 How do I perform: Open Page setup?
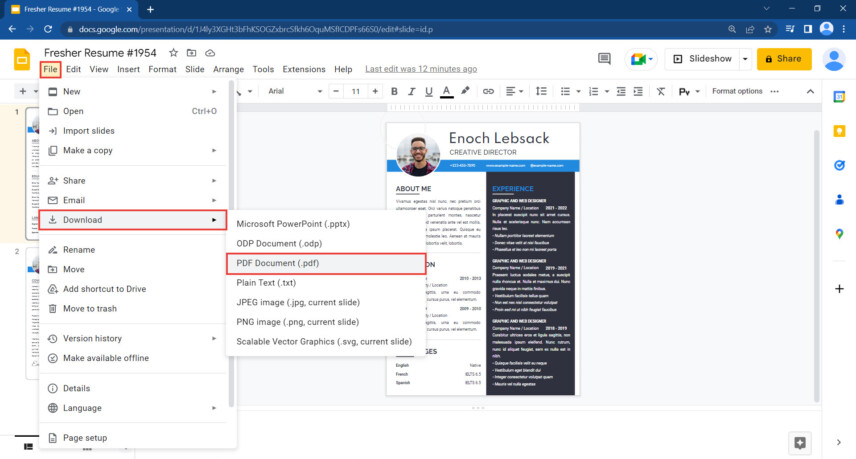pyautogui.click(x=132, y=438)
